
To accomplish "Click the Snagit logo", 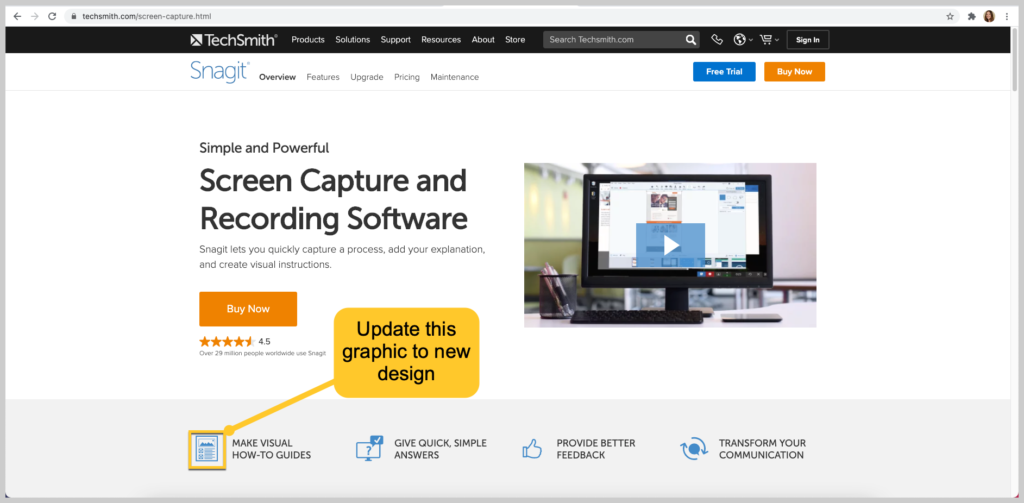I will click(219, 71).
